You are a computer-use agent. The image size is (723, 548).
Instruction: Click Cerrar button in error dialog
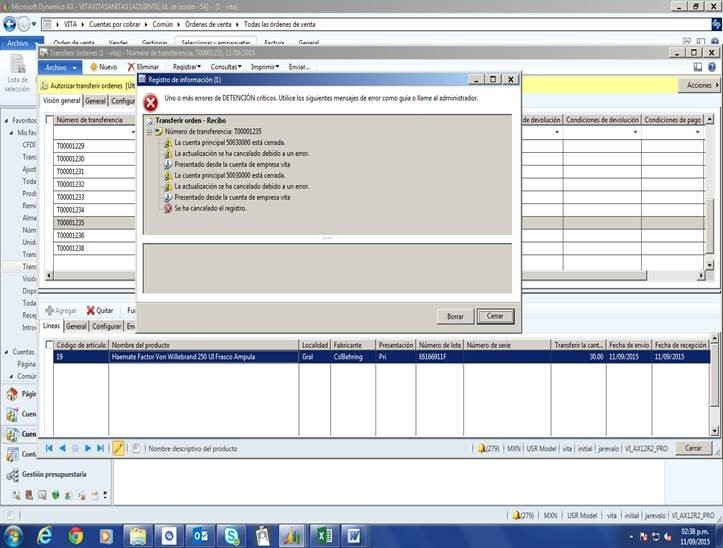tap(495, 316)
